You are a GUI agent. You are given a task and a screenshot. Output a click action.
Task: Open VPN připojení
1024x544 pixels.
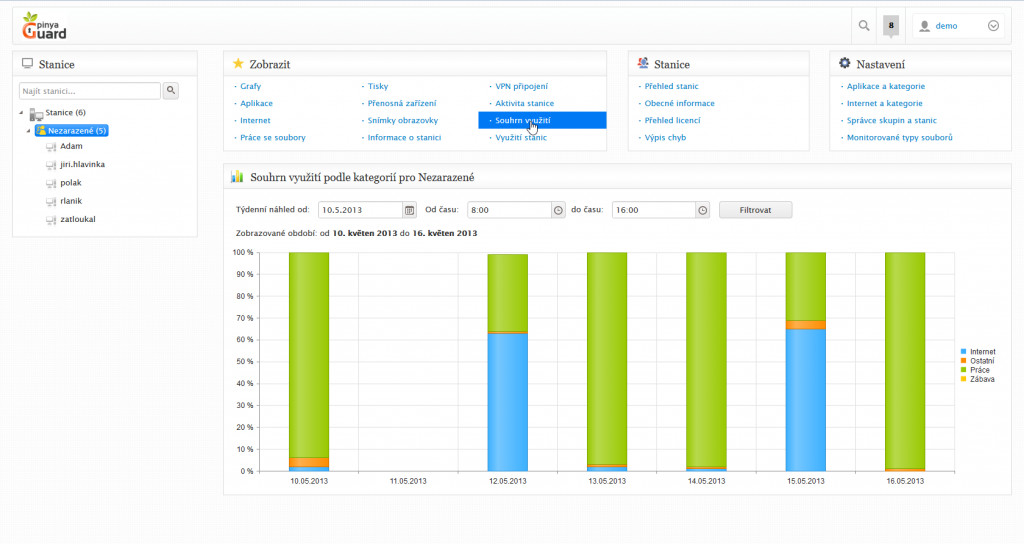(521, 86)
